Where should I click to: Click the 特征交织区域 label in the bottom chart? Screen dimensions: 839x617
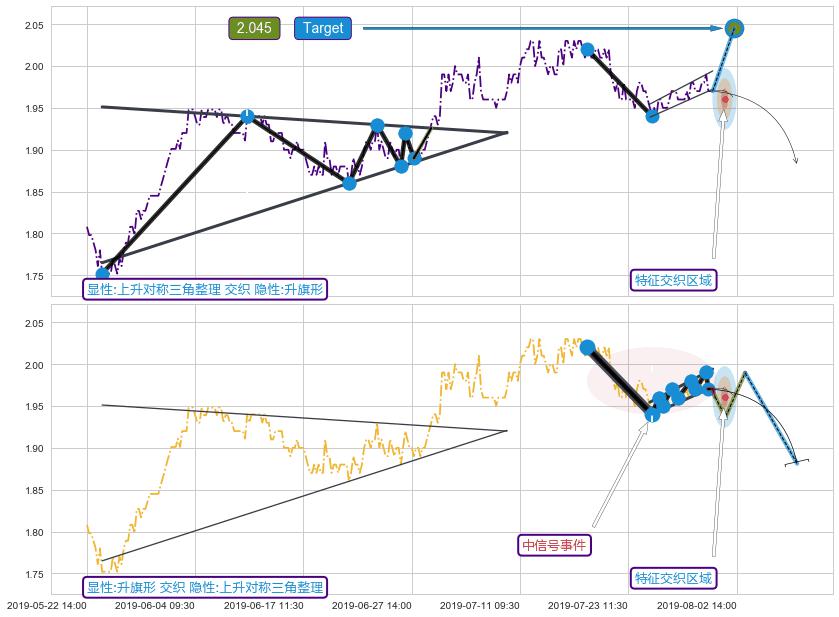[x=675, y=578]
